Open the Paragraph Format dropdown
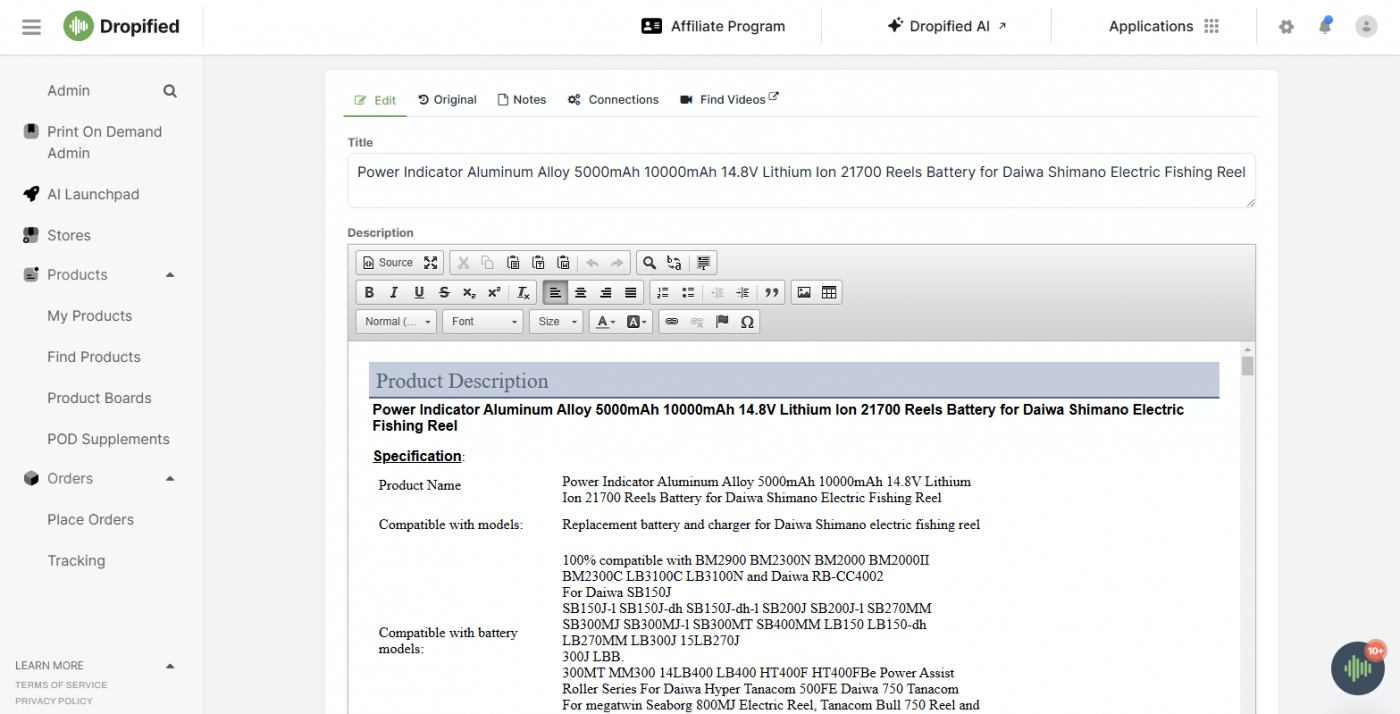Screen dimensions: 1400x714 coord(397,321)
